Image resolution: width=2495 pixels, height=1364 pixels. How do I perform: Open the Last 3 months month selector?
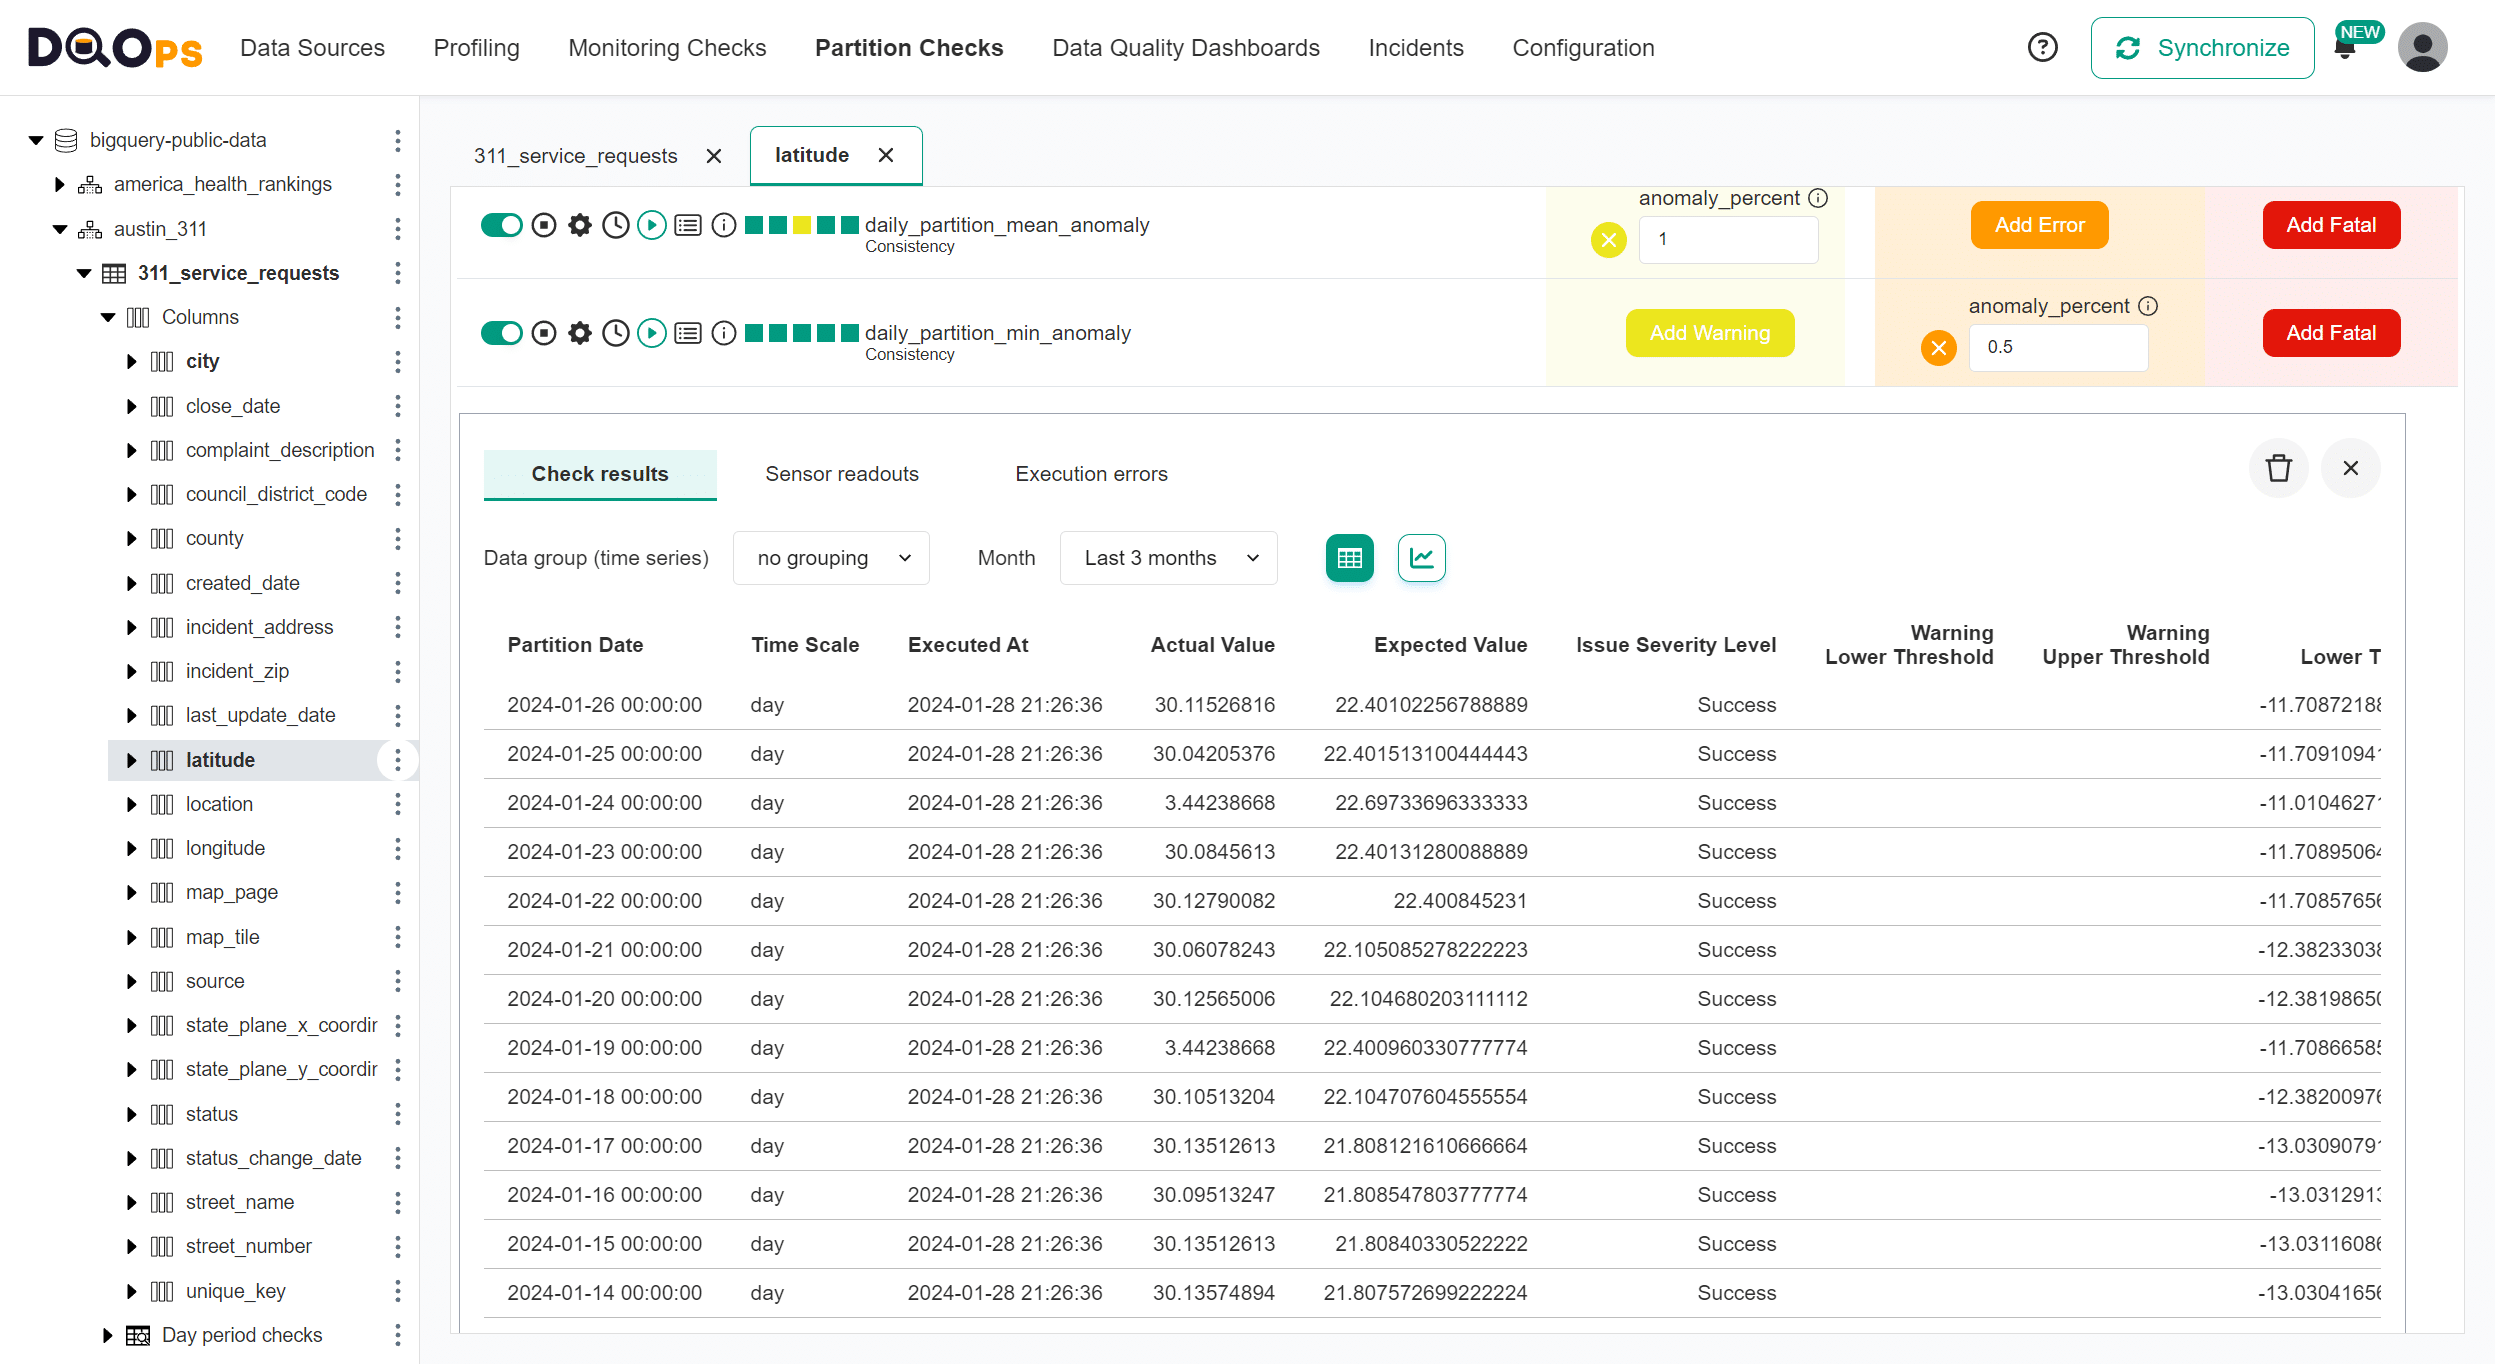[1168, 558]
